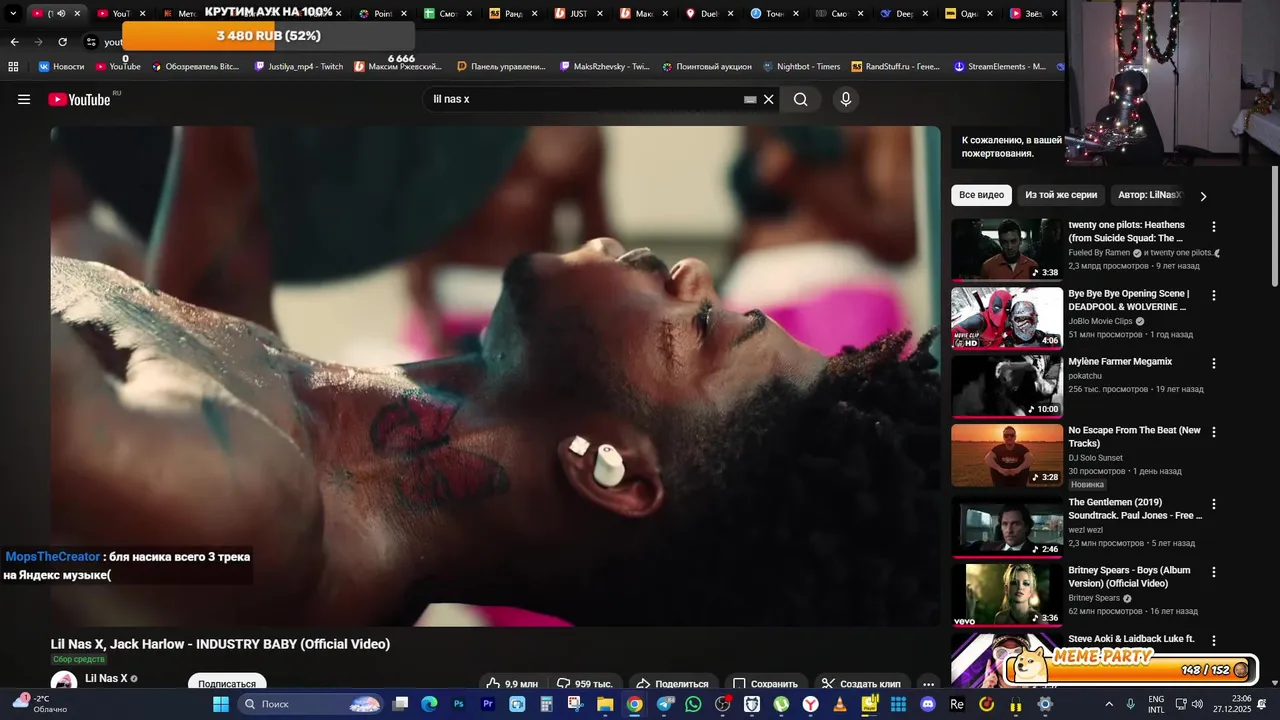The height and width of the screenshot is (720, 1280).
Task: Click the 'Создать клип' button
Action: click(x=861, y=684)
